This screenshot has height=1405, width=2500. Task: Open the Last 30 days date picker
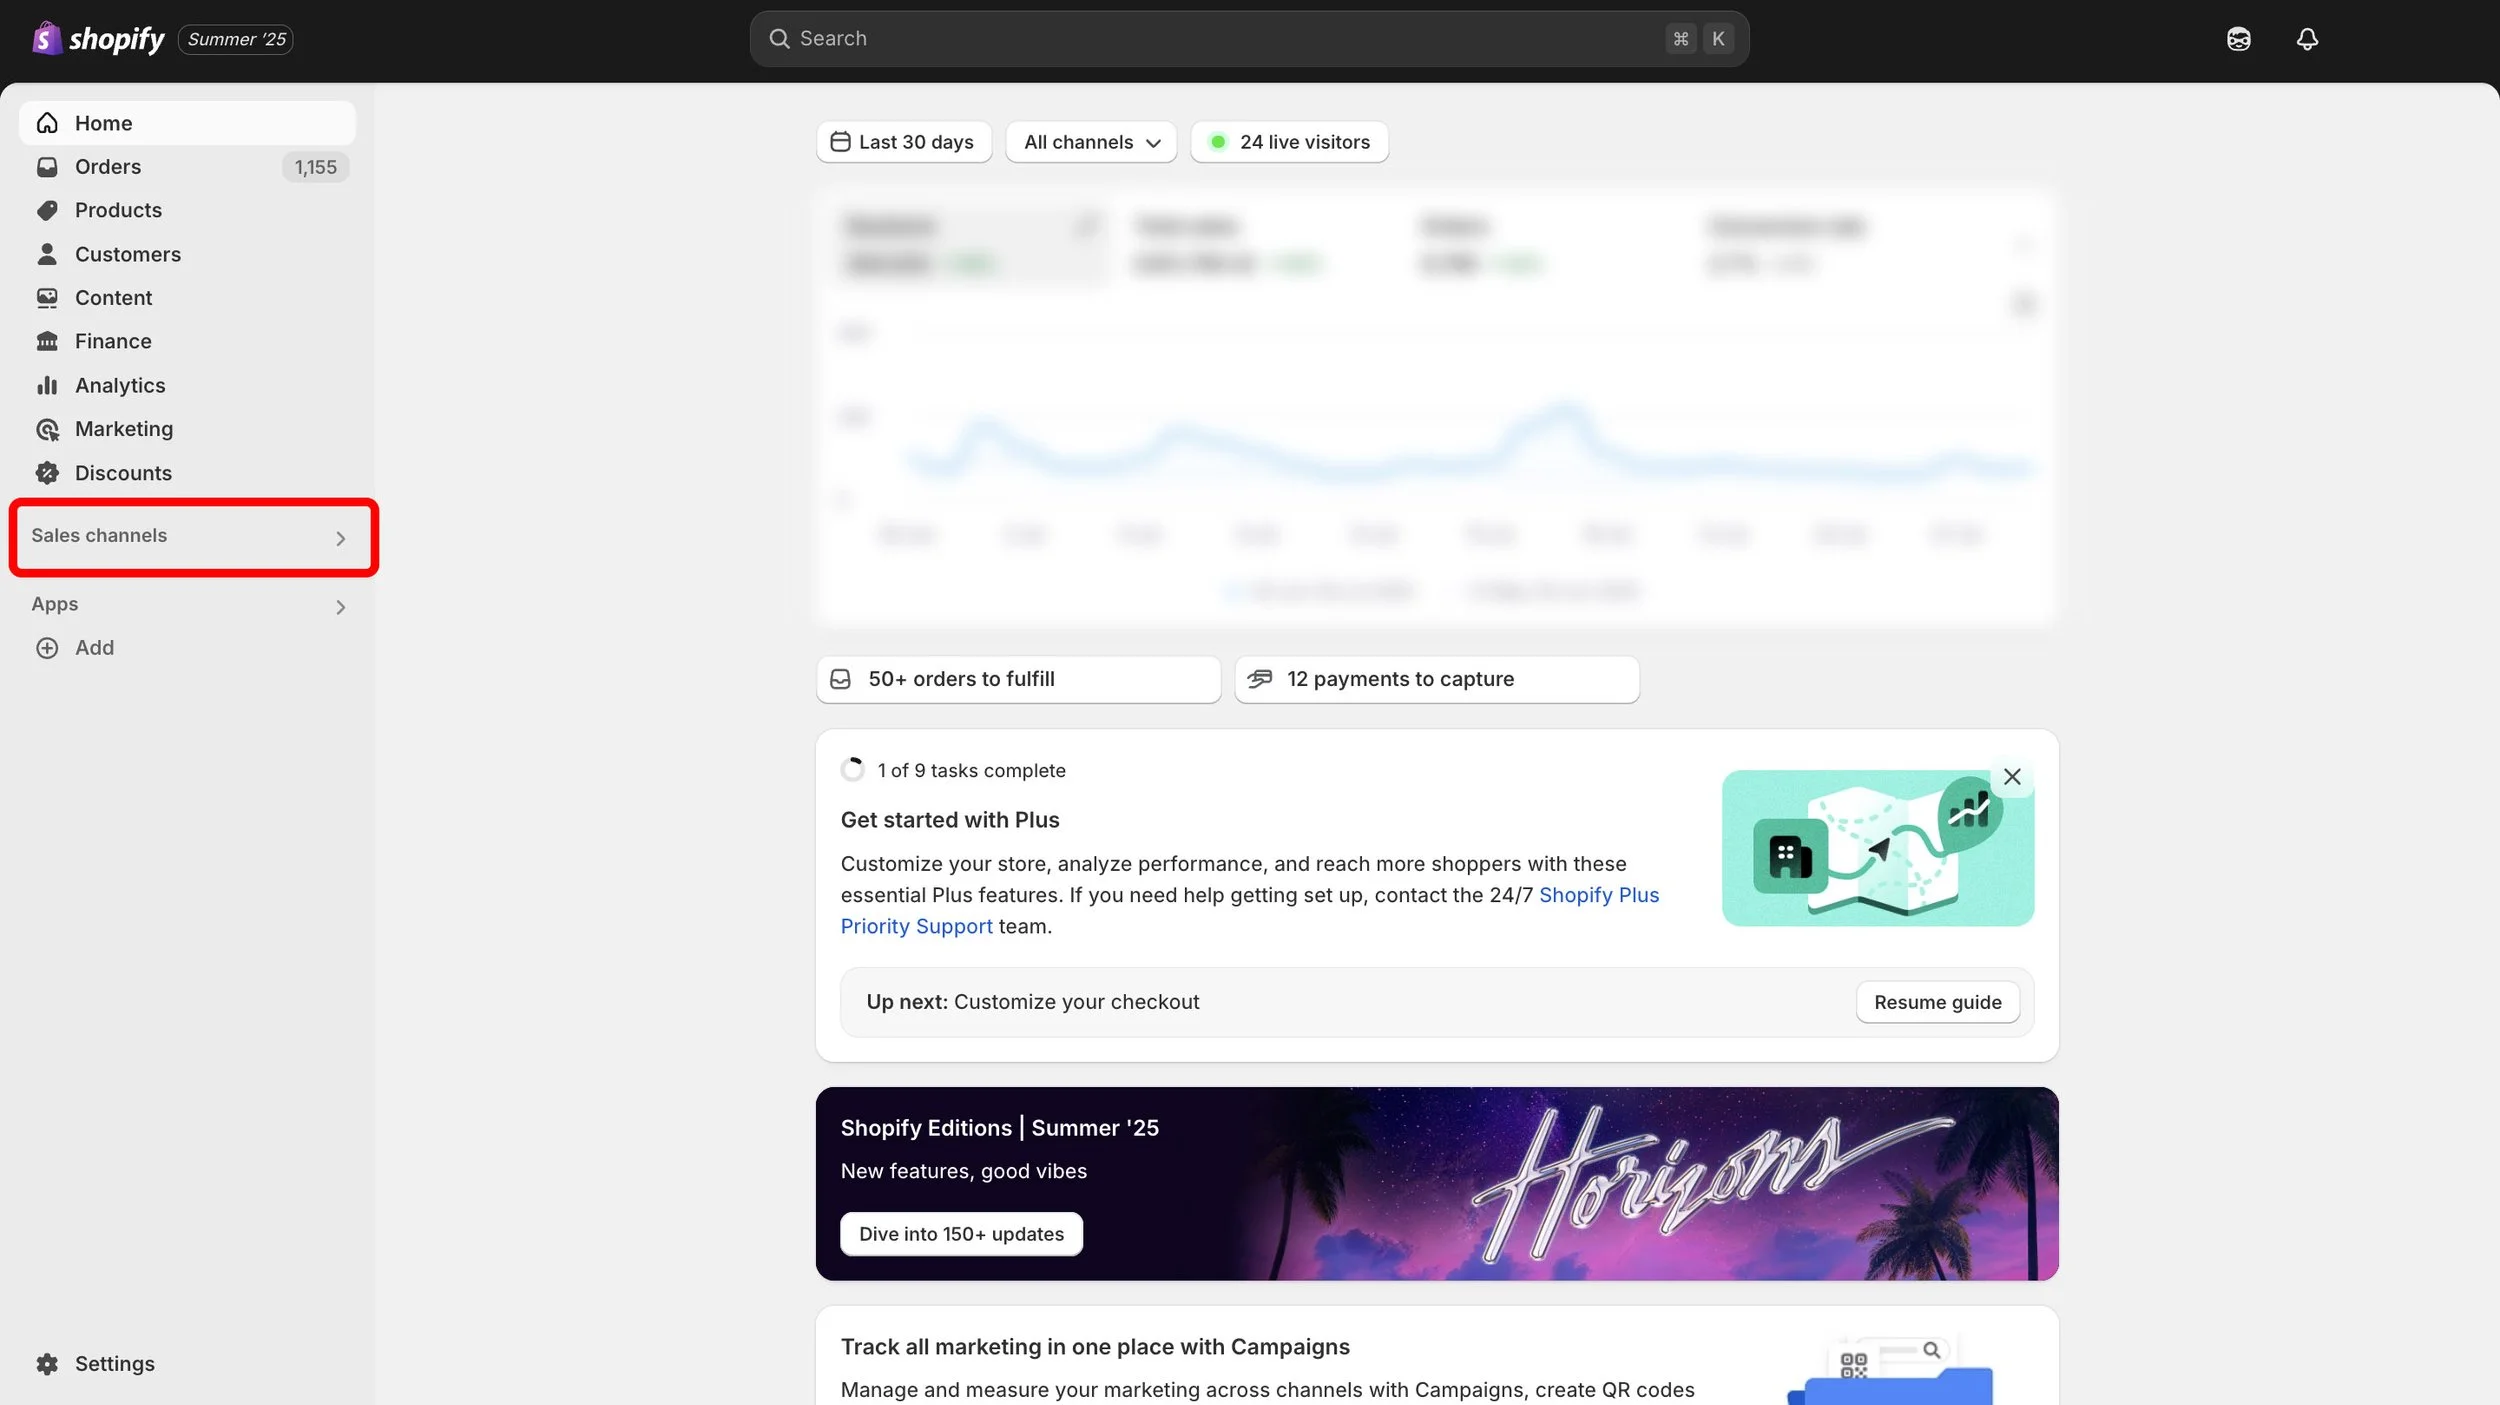(903, 142)
